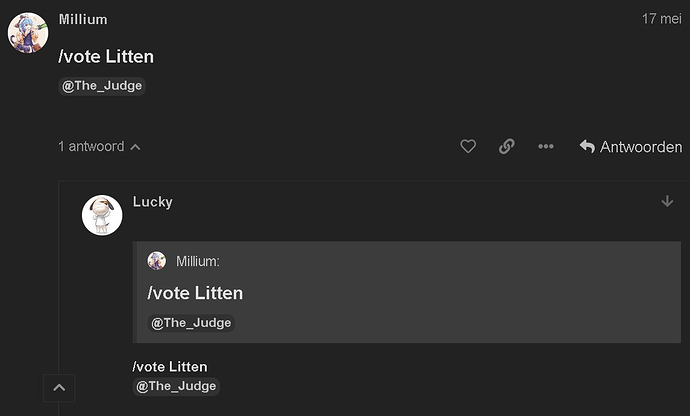This screenshot has width=690, height=416.
Task: Click the 17 mei post date
Action: (x=661, y=19)
